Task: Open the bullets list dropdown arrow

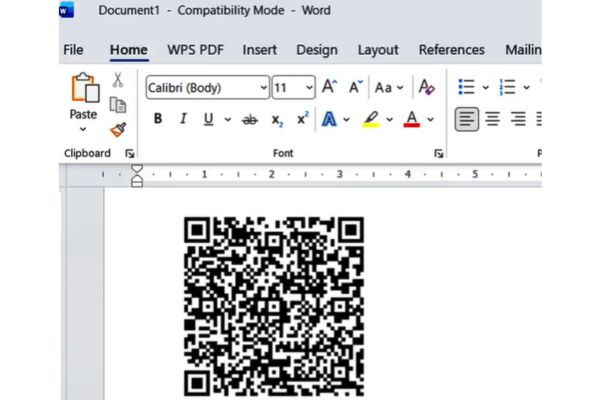Action: point(486,88)
